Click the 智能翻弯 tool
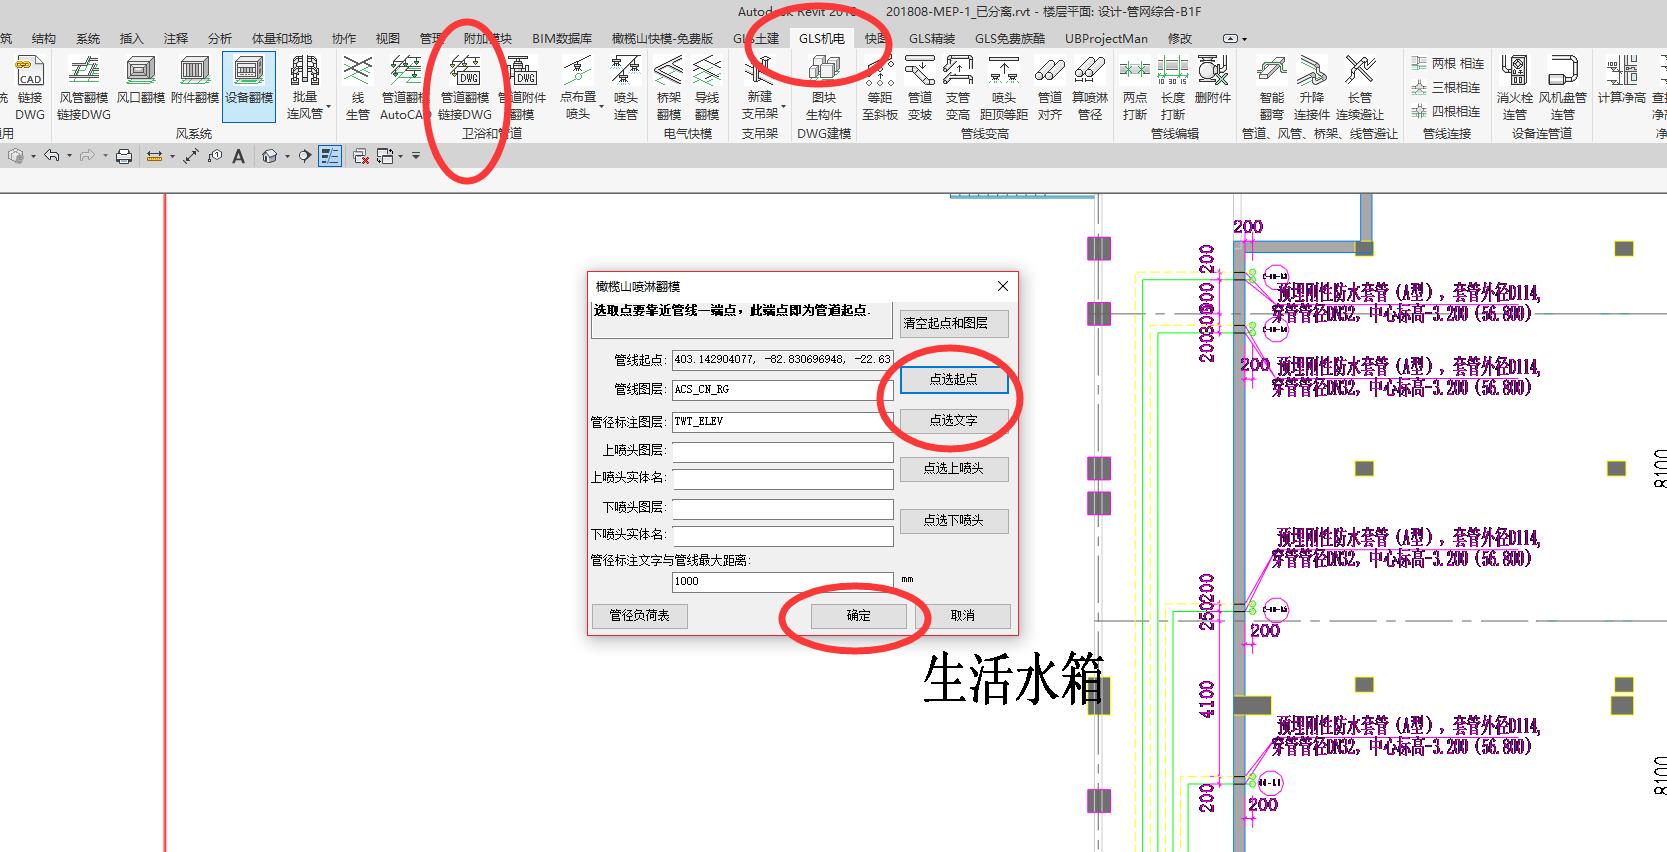This screenshot has height=852, width=1667. point(1272,88)
